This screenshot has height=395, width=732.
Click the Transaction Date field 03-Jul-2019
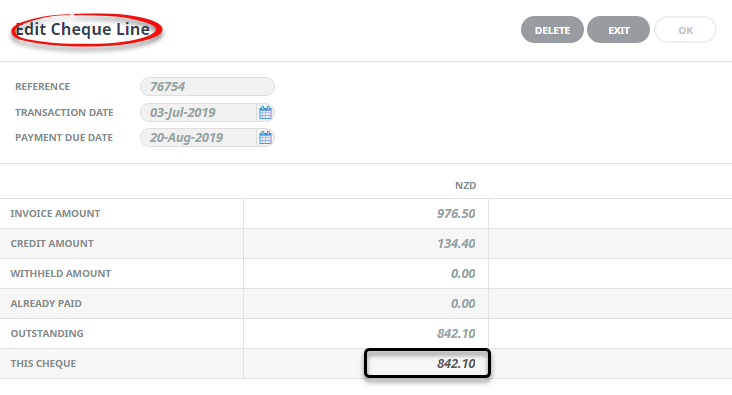pos(198,113)
